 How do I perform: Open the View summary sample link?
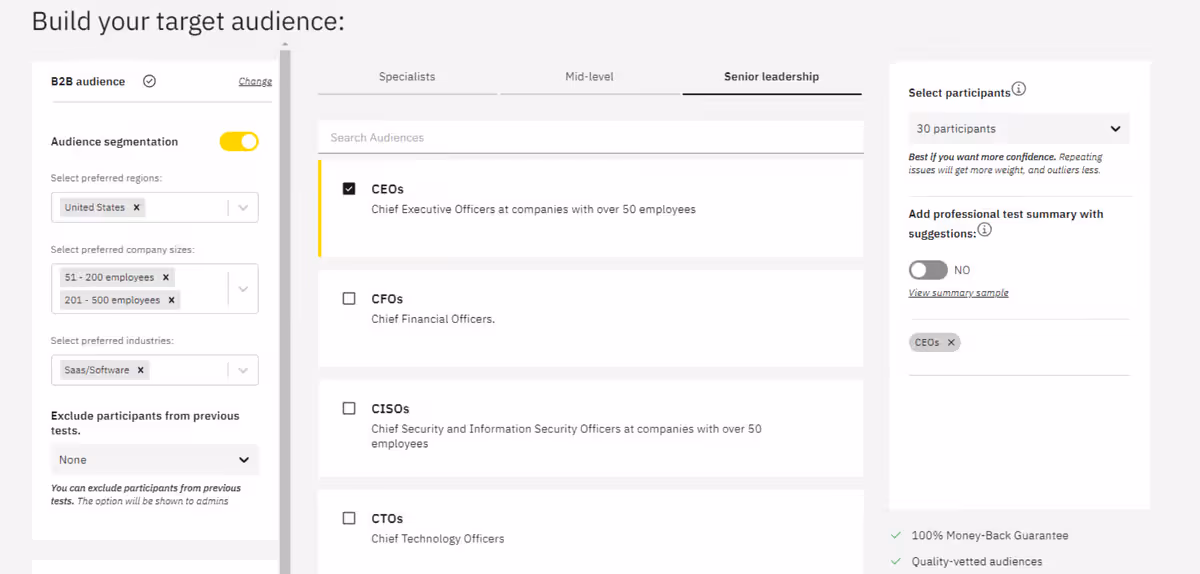coord(958,293)
